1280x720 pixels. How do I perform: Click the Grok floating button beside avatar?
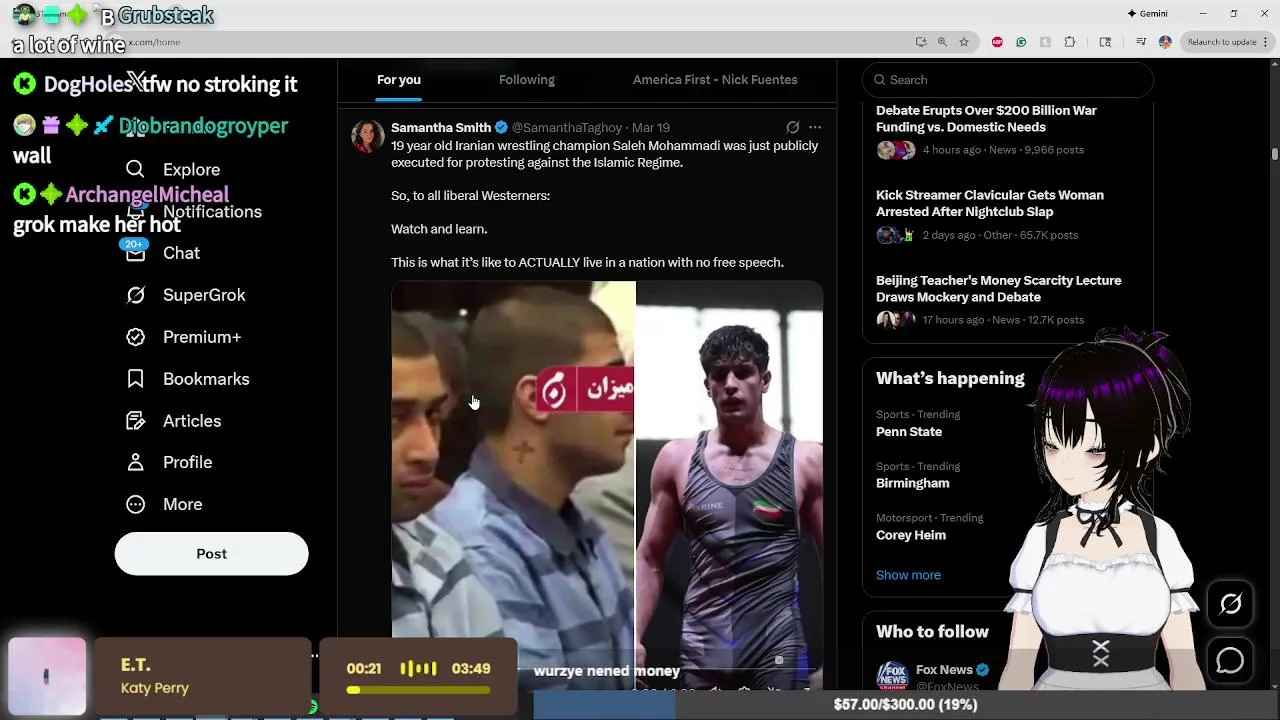(x=1230, y=604)
